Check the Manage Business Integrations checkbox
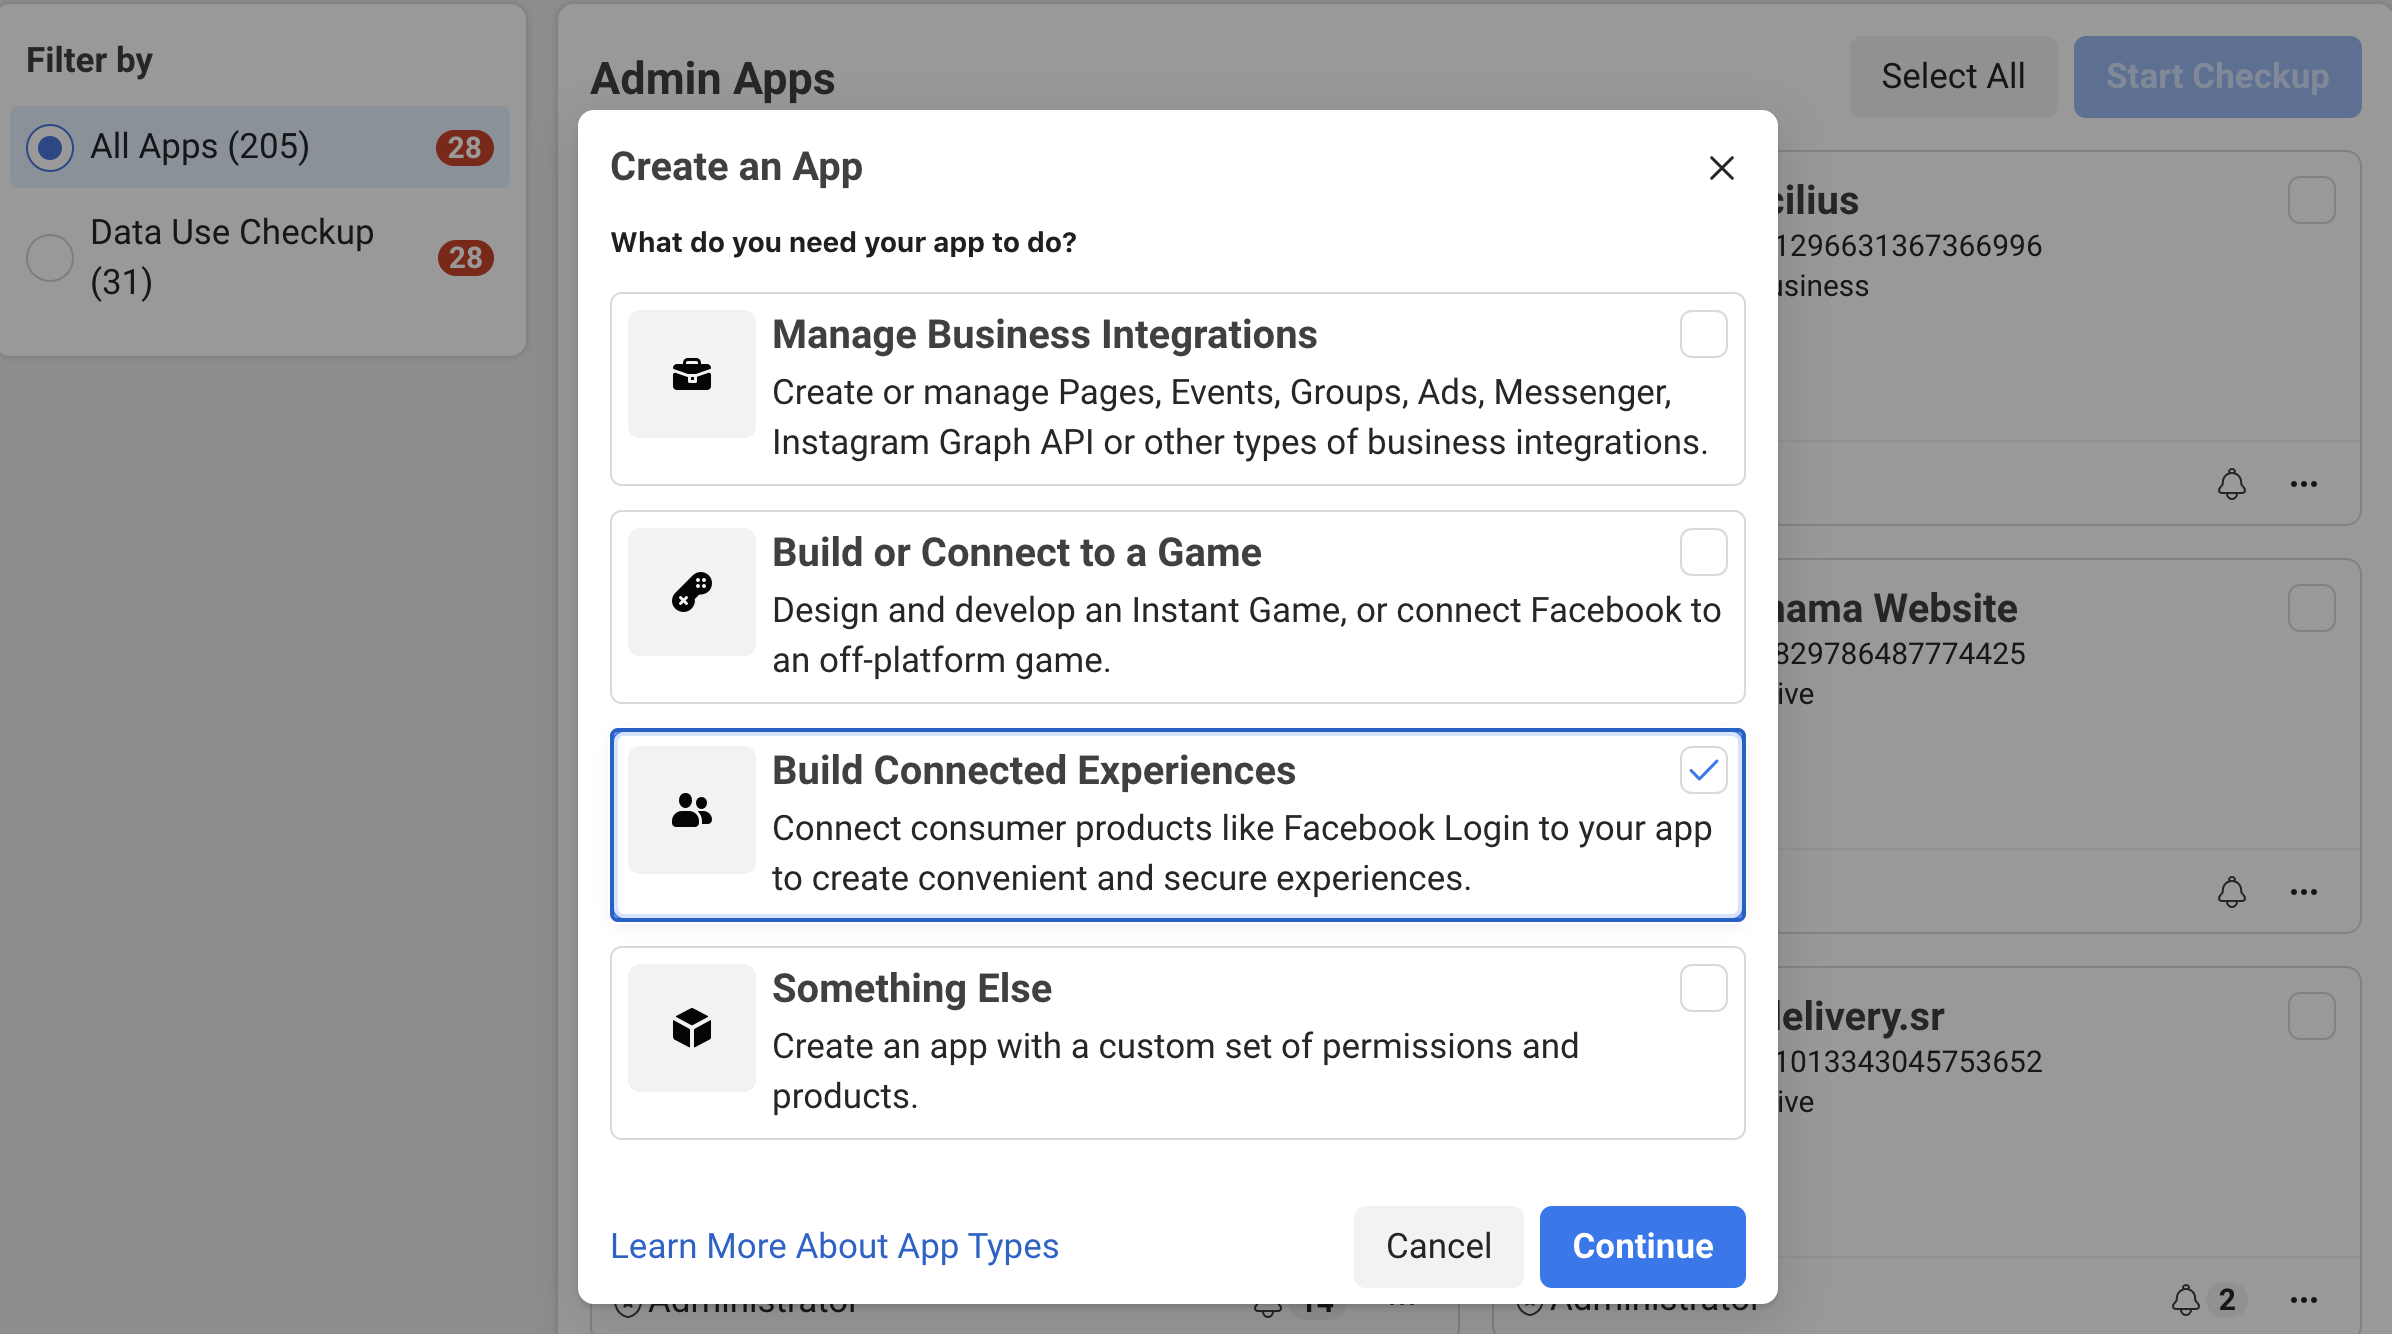Screen dimensions: 2392x1334 coord(1703,334)
